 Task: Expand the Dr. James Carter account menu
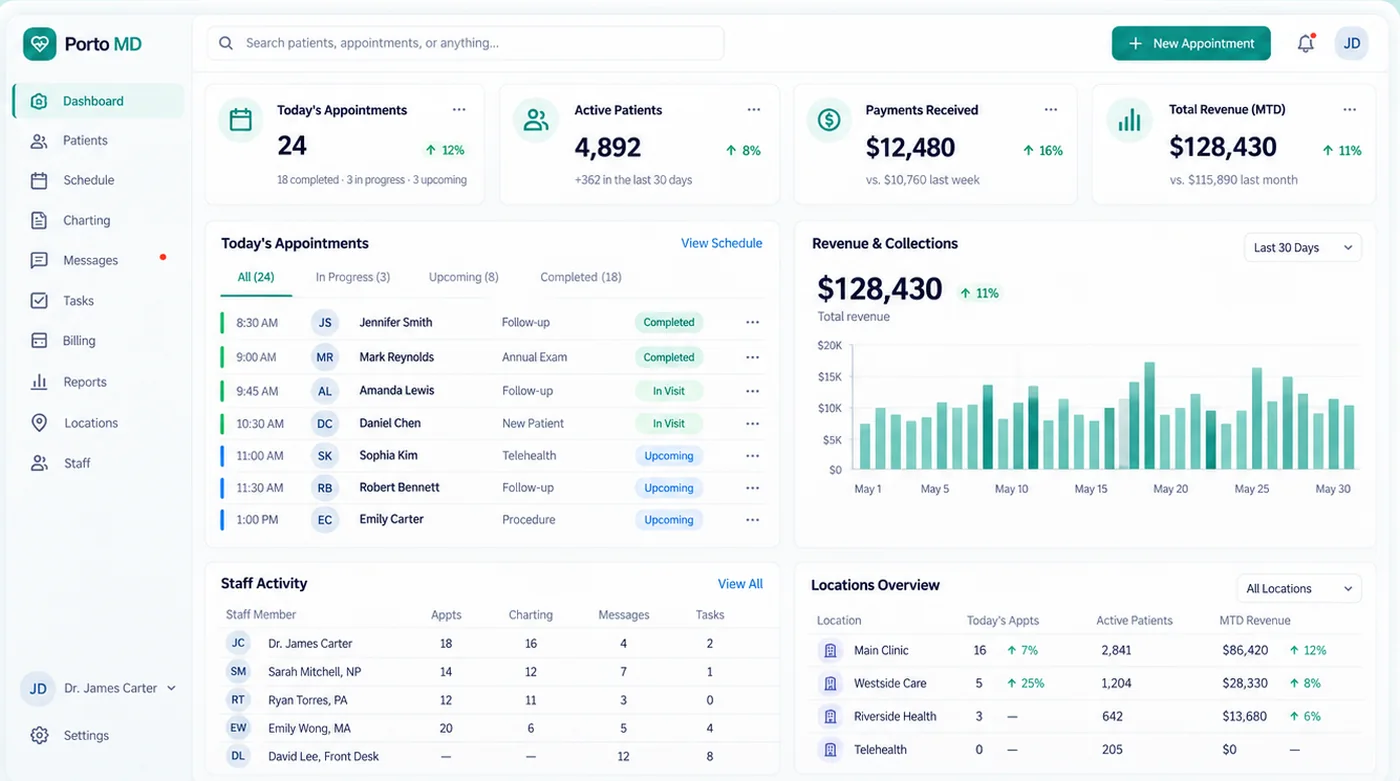pos(100,688)
